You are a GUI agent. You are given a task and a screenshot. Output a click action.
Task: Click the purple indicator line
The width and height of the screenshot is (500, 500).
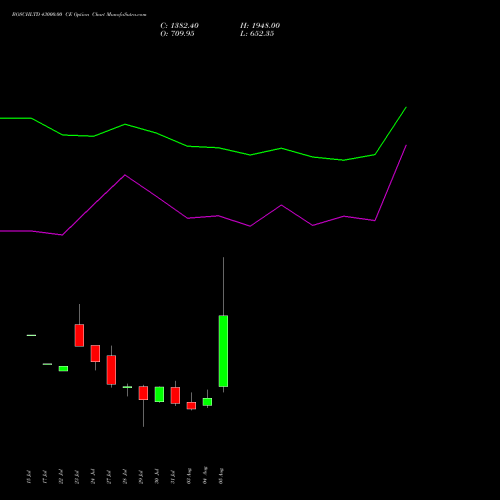click(x=203, y=217)
